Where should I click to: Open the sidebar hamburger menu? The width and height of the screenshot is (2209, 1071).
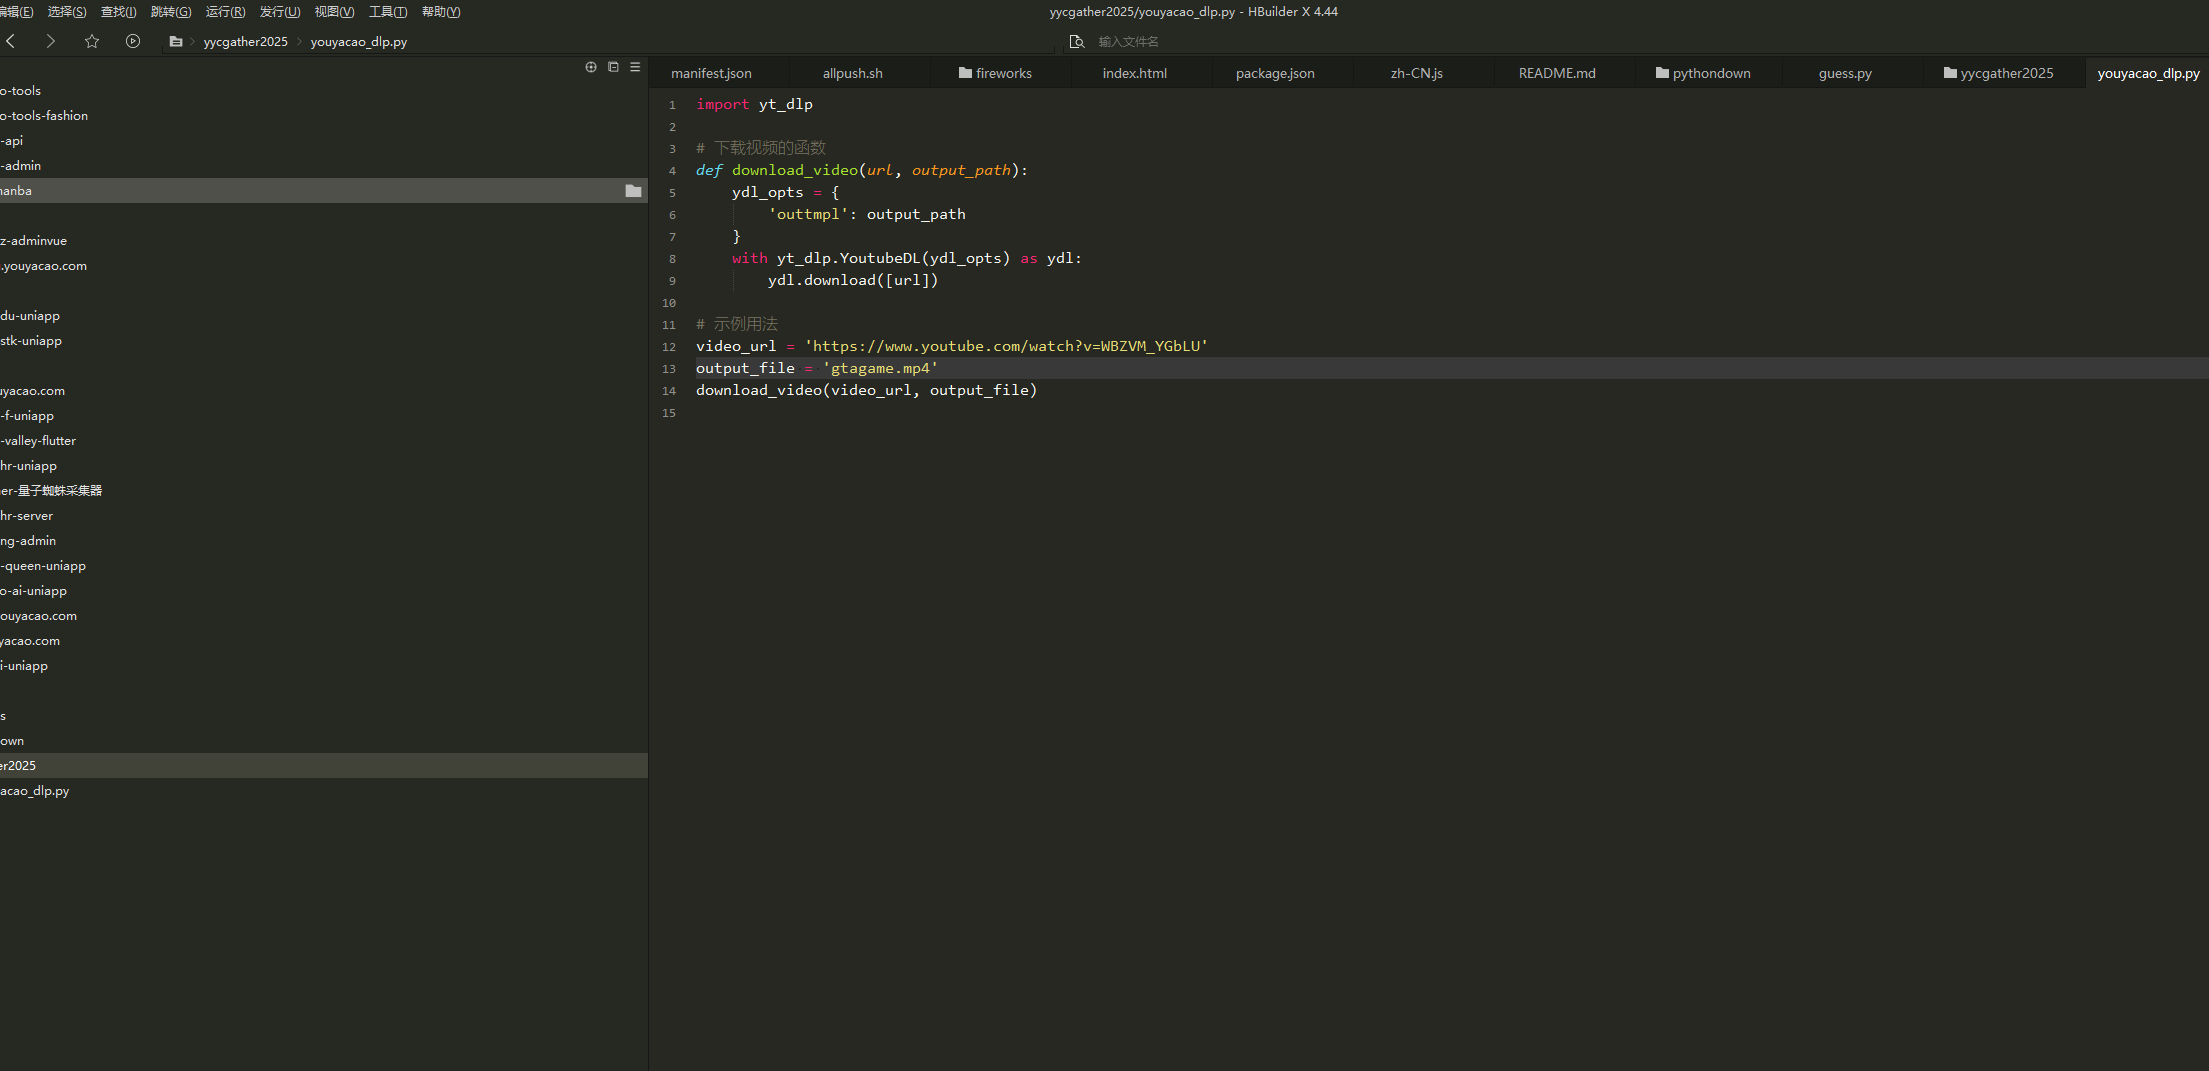635,67
